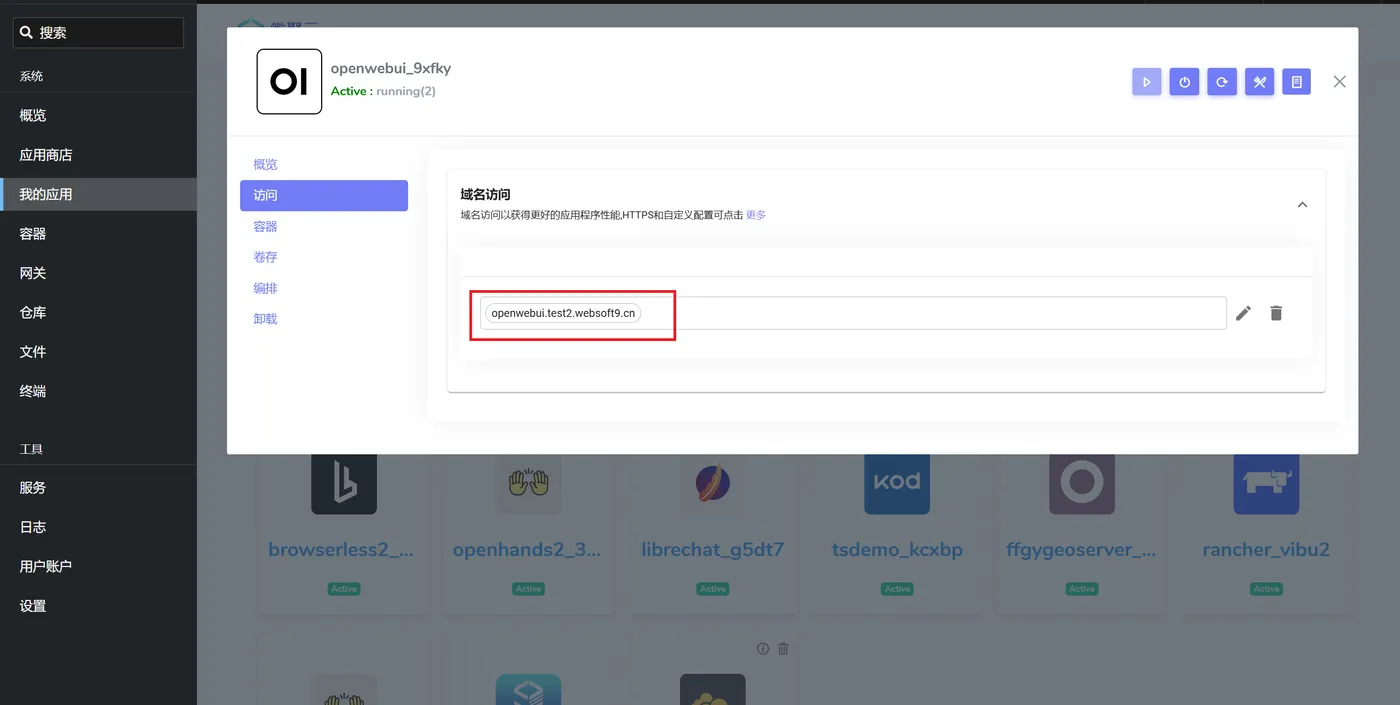Click inside the domain input field
This screenshot has height=705, width=1400.
pos(853,313)
